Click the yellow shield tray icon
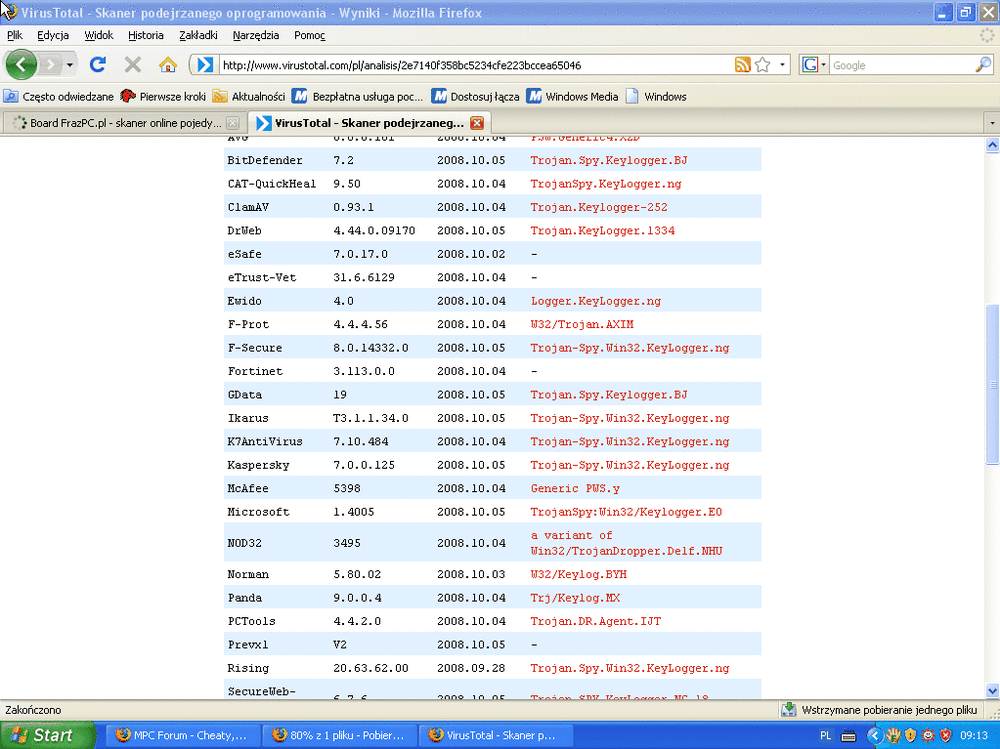 point(911,736)
